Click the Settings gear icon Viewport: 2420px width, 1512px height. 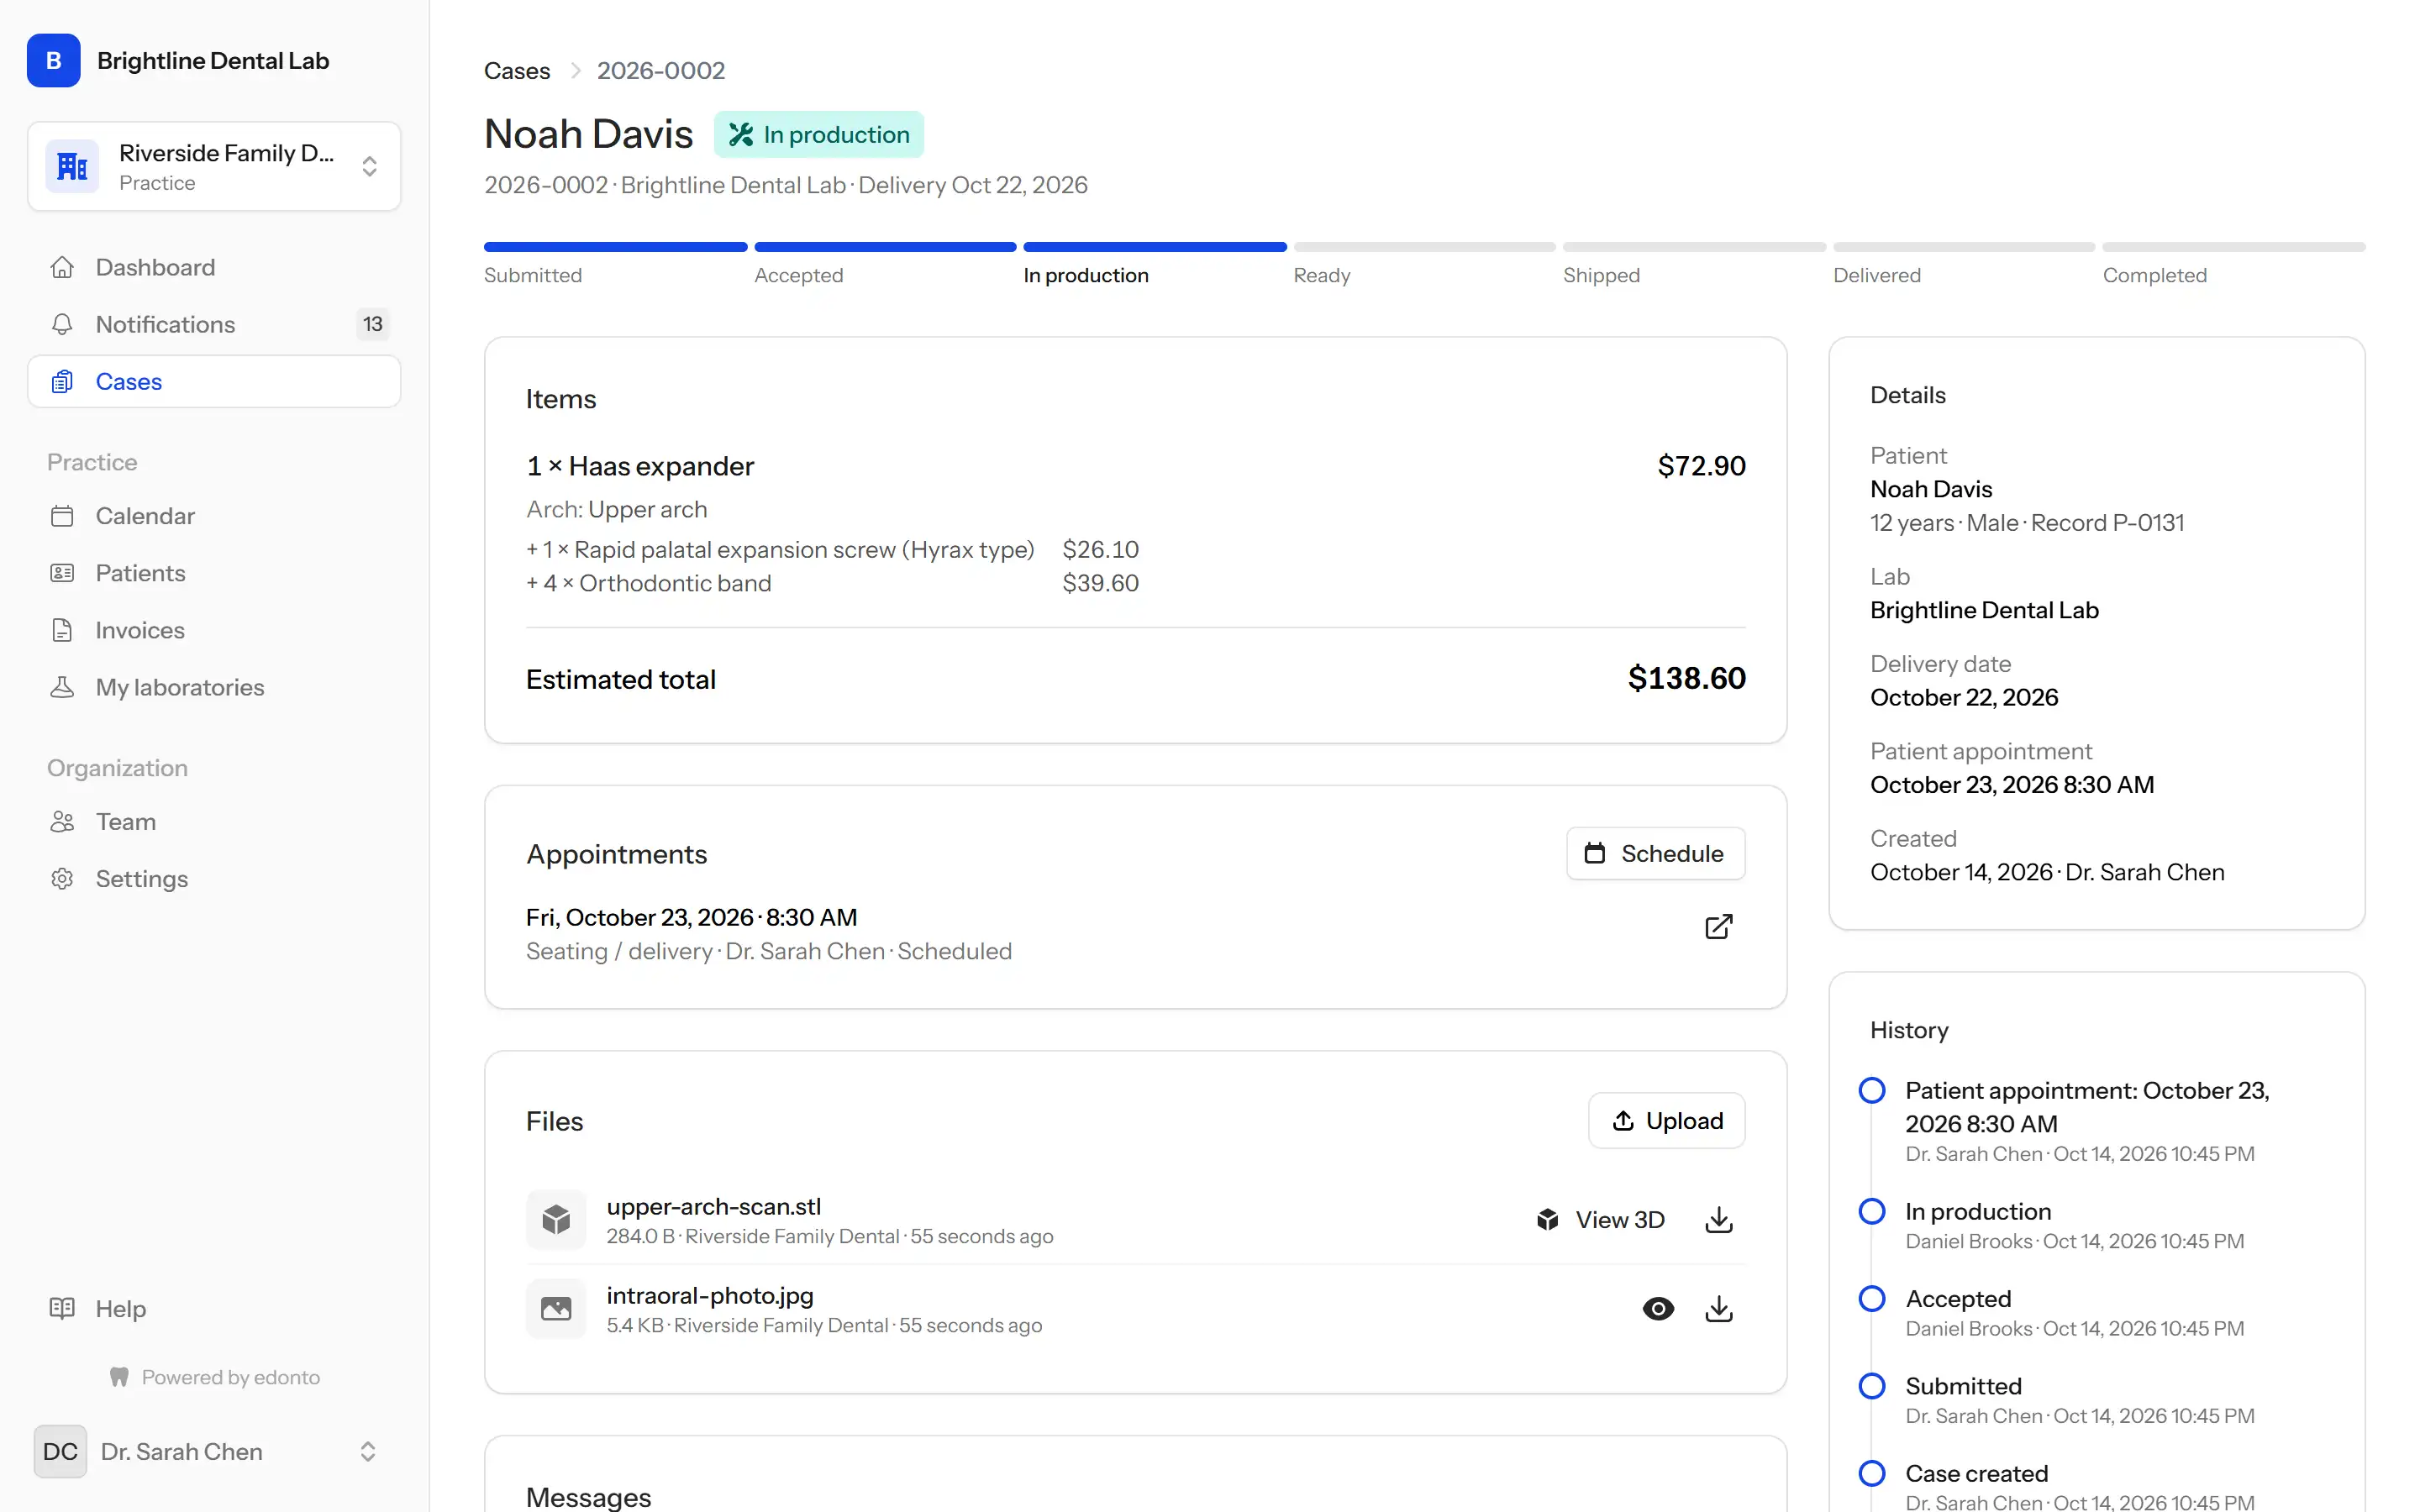tap(62, 878)
